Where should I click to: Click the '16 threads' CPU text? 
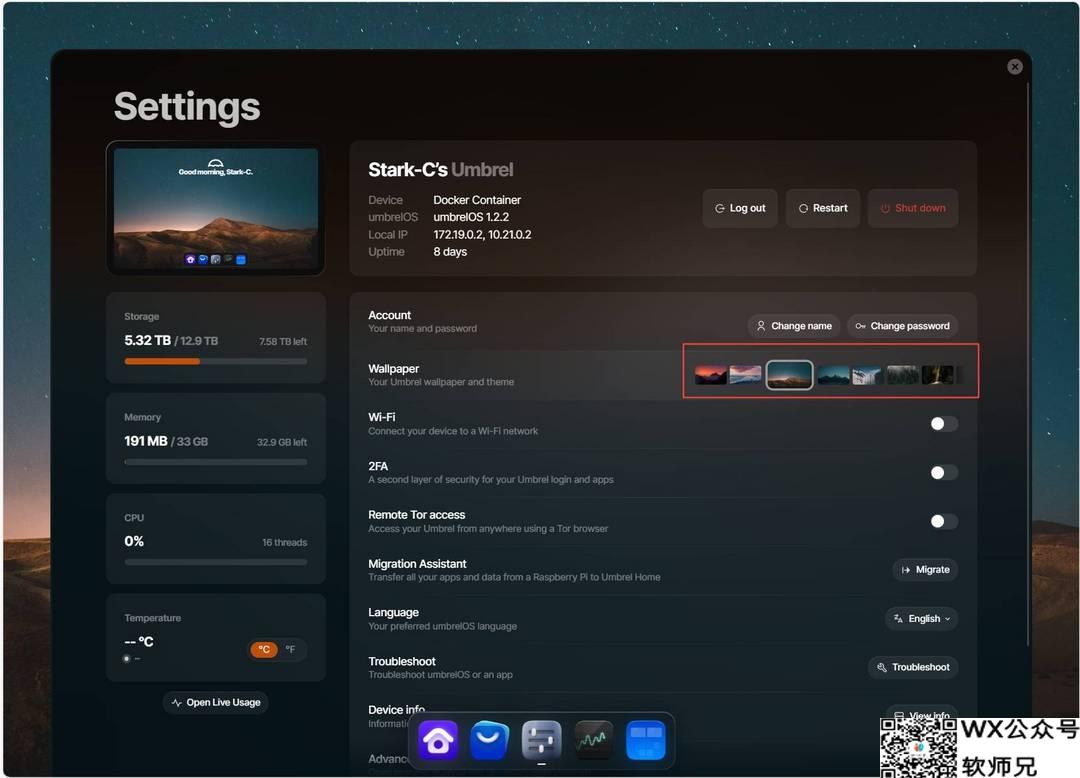coord(284,543)
